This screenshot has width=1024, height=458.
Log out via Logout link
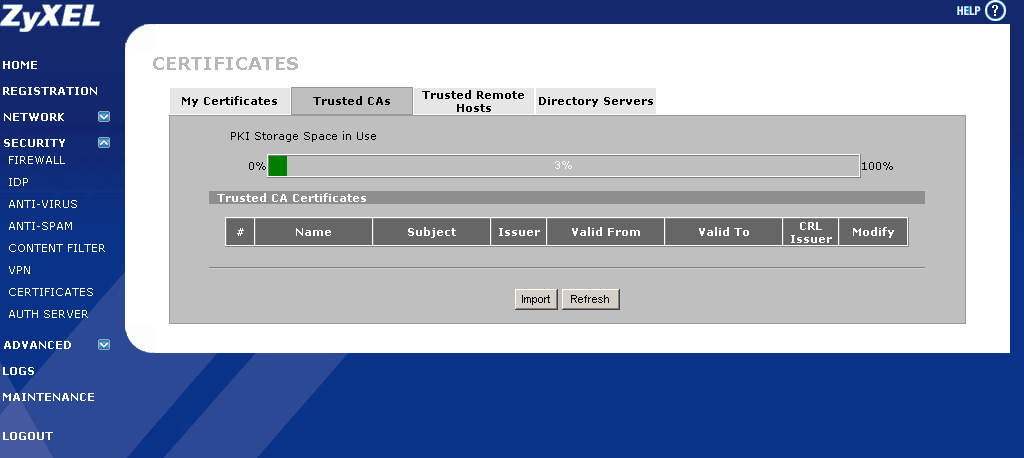(27, 436)
